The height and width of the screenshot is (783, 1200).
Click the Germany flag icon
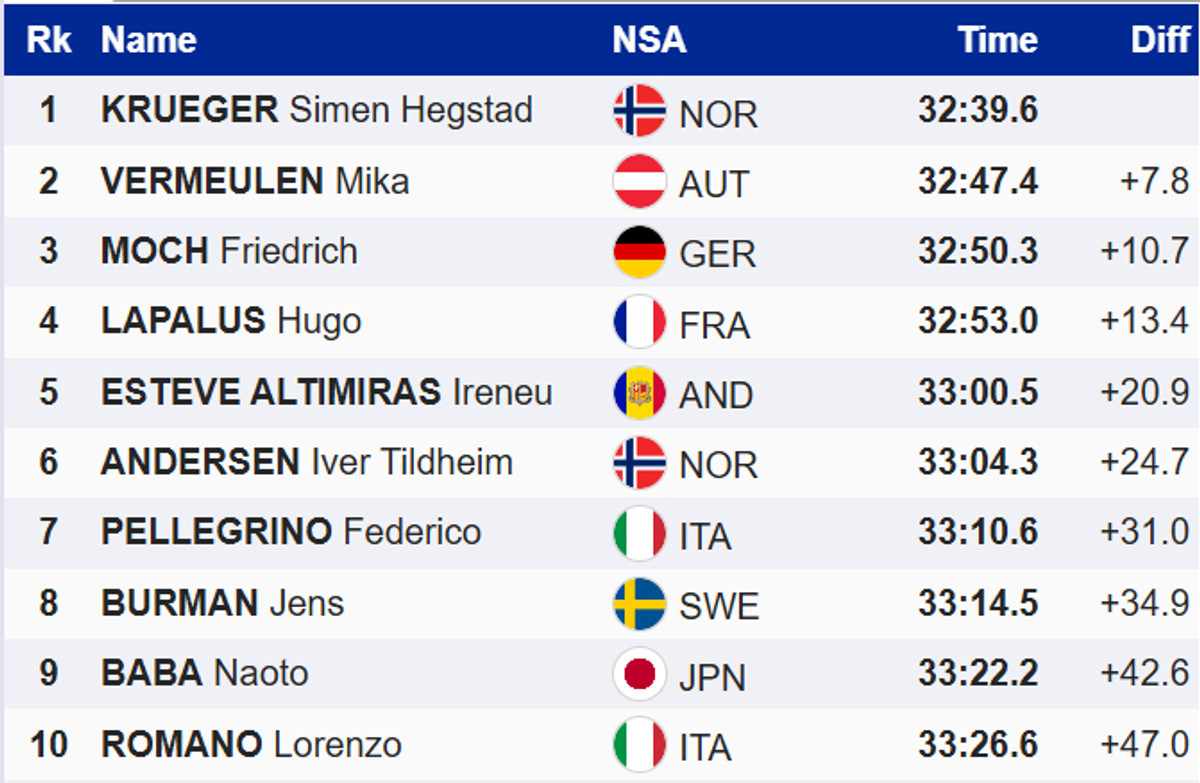(639, 251)
